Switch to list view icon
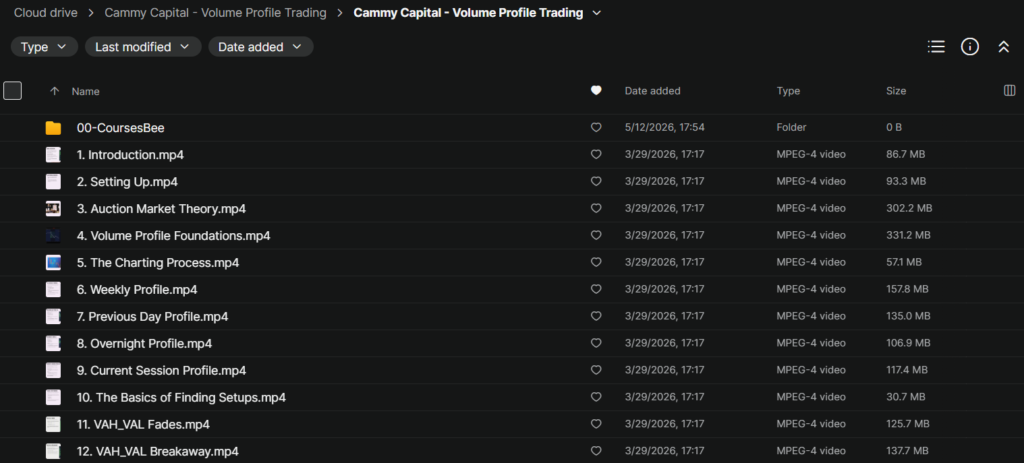 coord(936,47)
